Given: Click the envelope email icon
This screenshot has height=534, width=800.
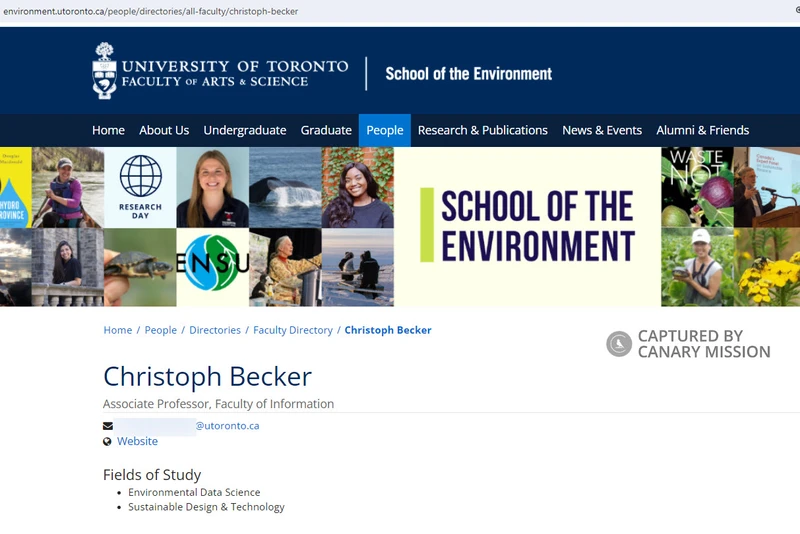Looking at the screenshot, I should pos(108,426).
